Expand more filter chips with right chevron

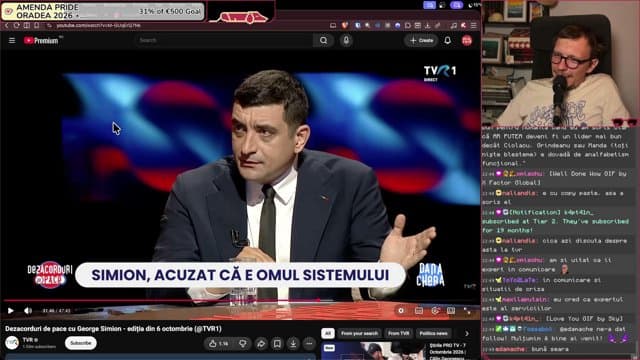tap(467, 333)
